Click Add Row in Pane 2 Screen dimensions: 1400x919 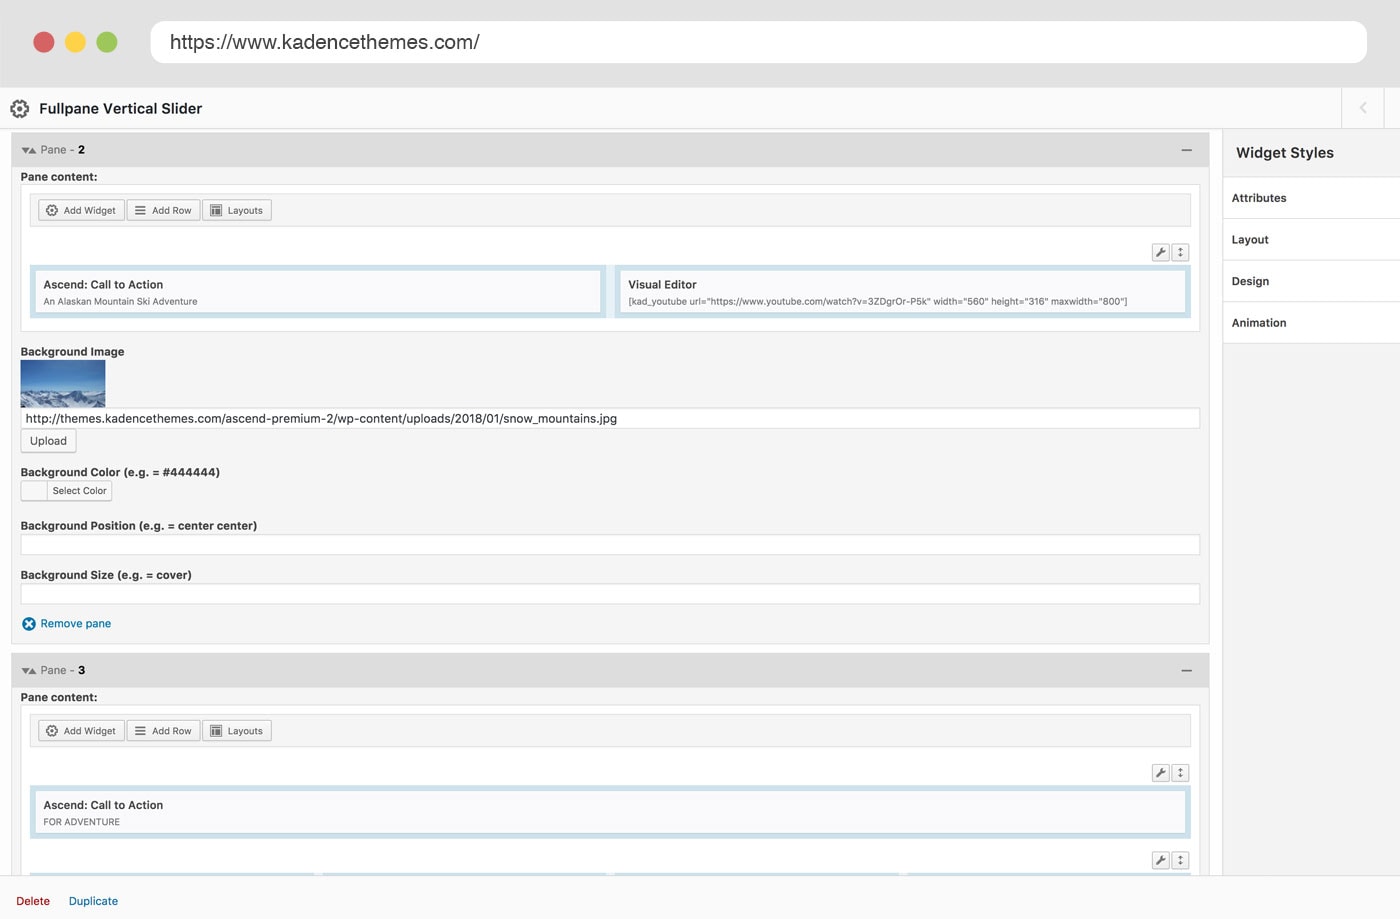pos(163,210)
